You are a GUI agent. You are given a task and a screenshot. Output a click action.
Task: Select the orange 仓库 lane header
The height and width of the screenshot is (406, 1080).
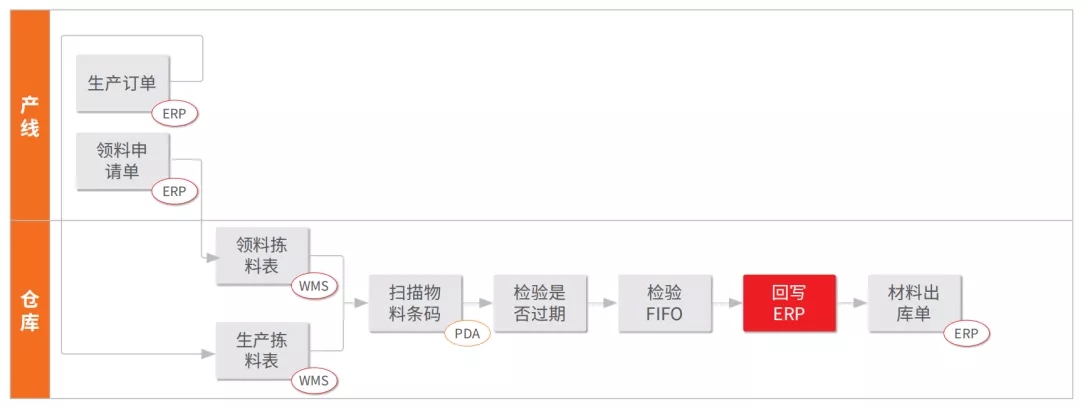point(30,310)
